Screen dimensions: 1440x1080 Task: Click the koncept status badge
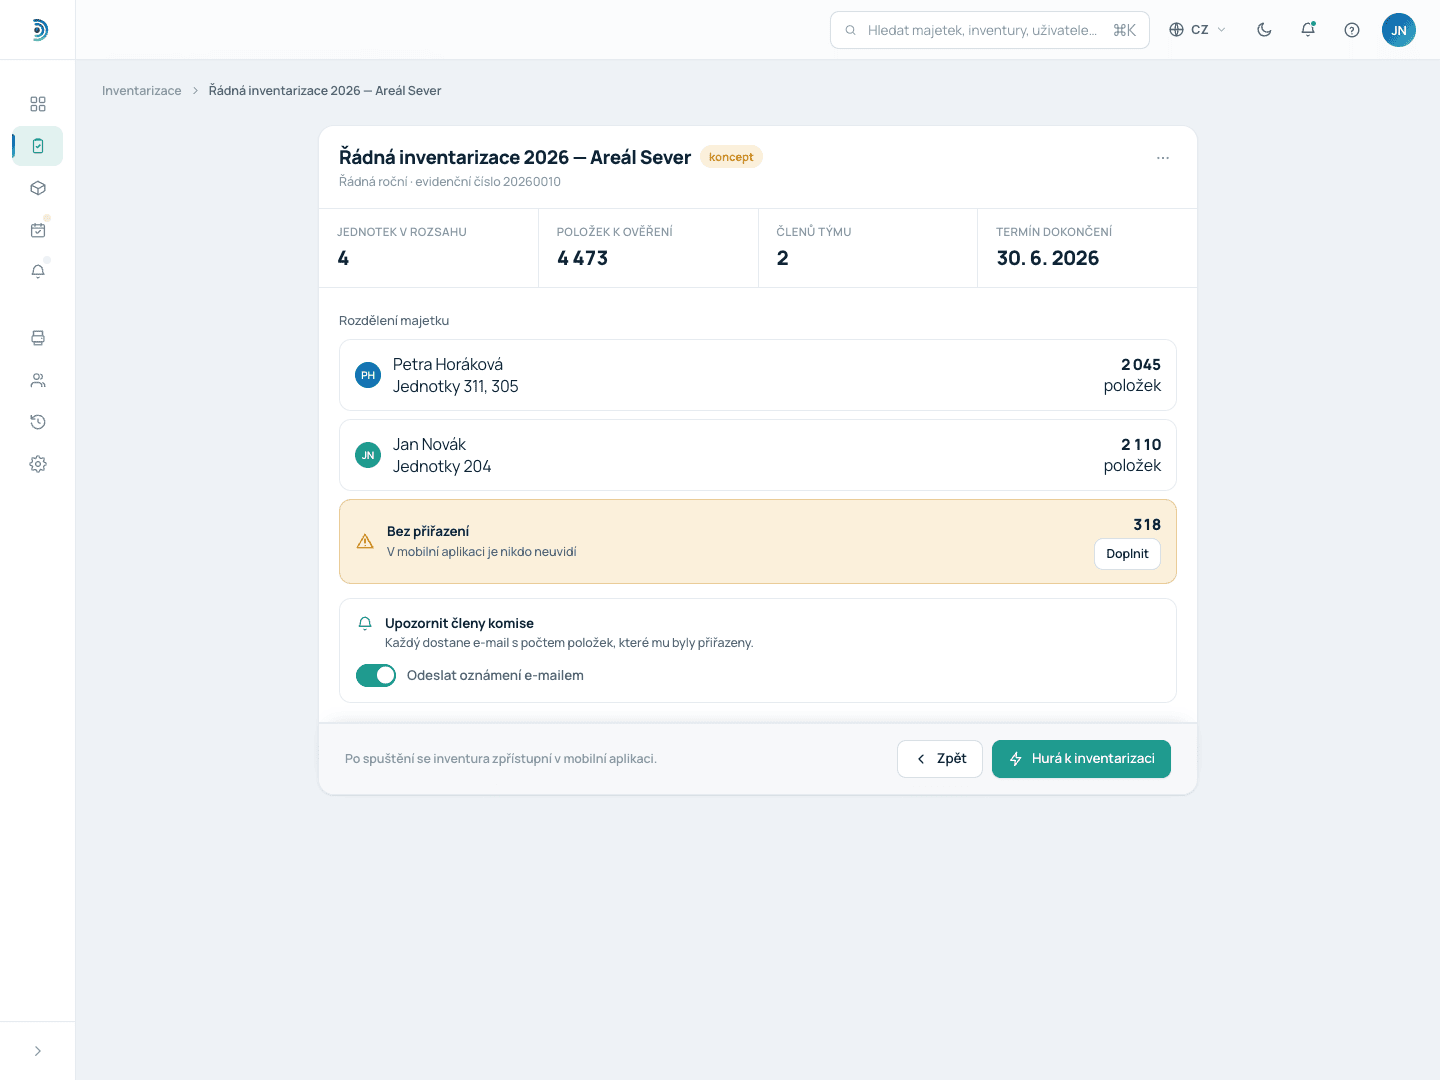(731, 157)
